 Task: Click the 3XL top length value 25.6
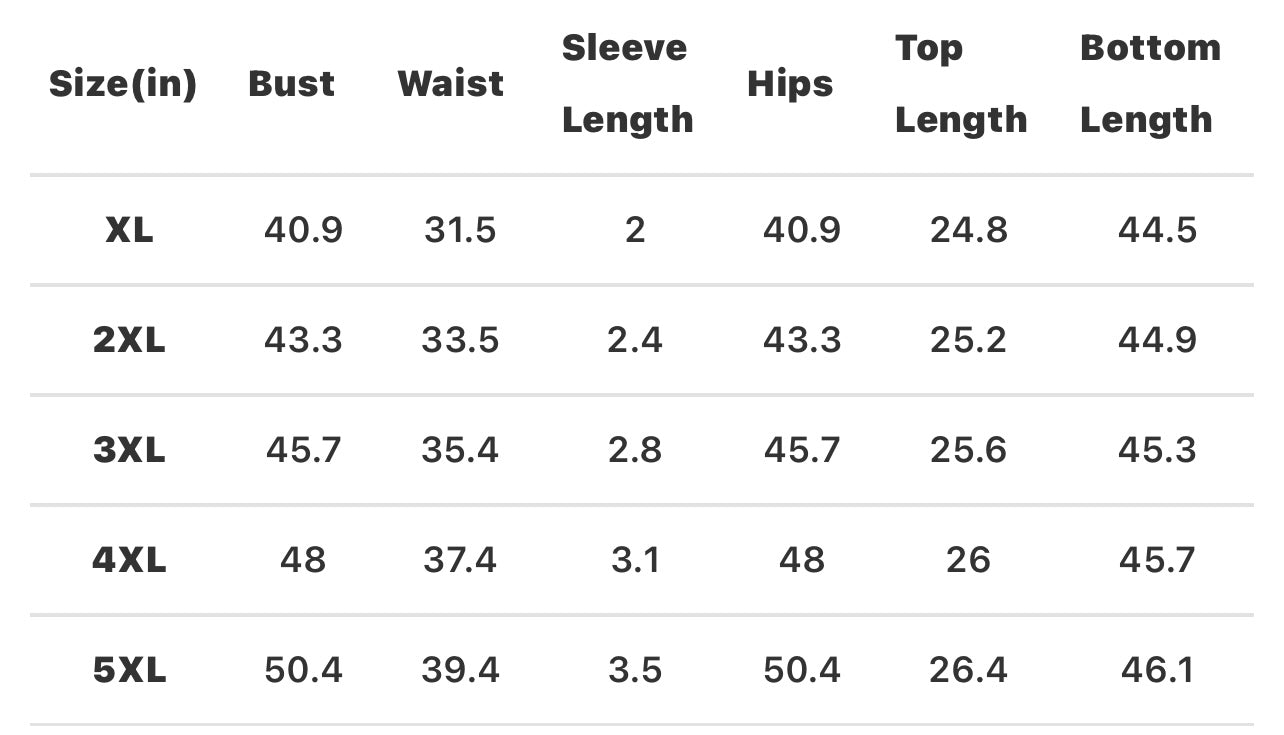[968, 451]
